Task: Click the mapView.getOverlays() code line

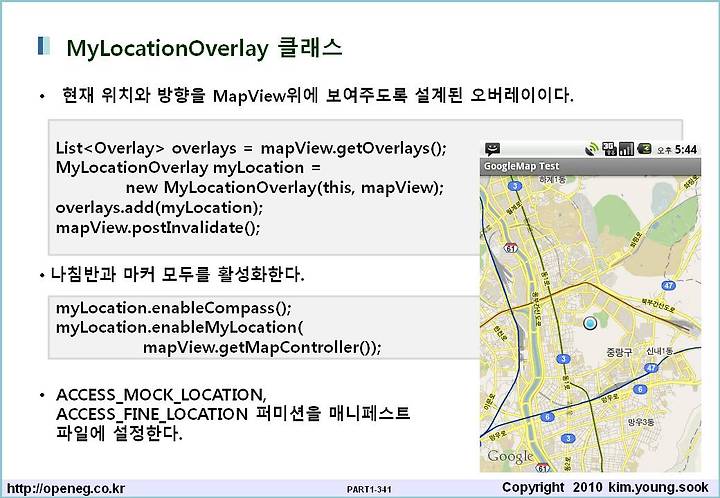Action: pyautogui.click(x=251, y=148)
